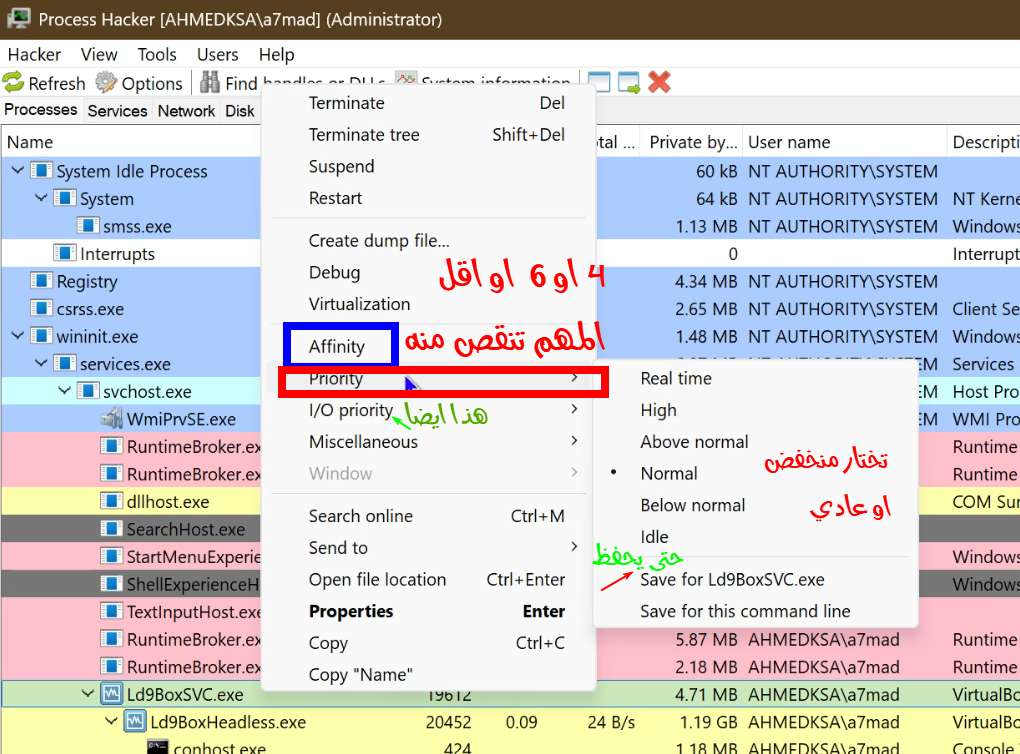Screen dimensions: 1020x754
Task: Click the Refresh toolbar icon
Action: [x=13, y=83]
